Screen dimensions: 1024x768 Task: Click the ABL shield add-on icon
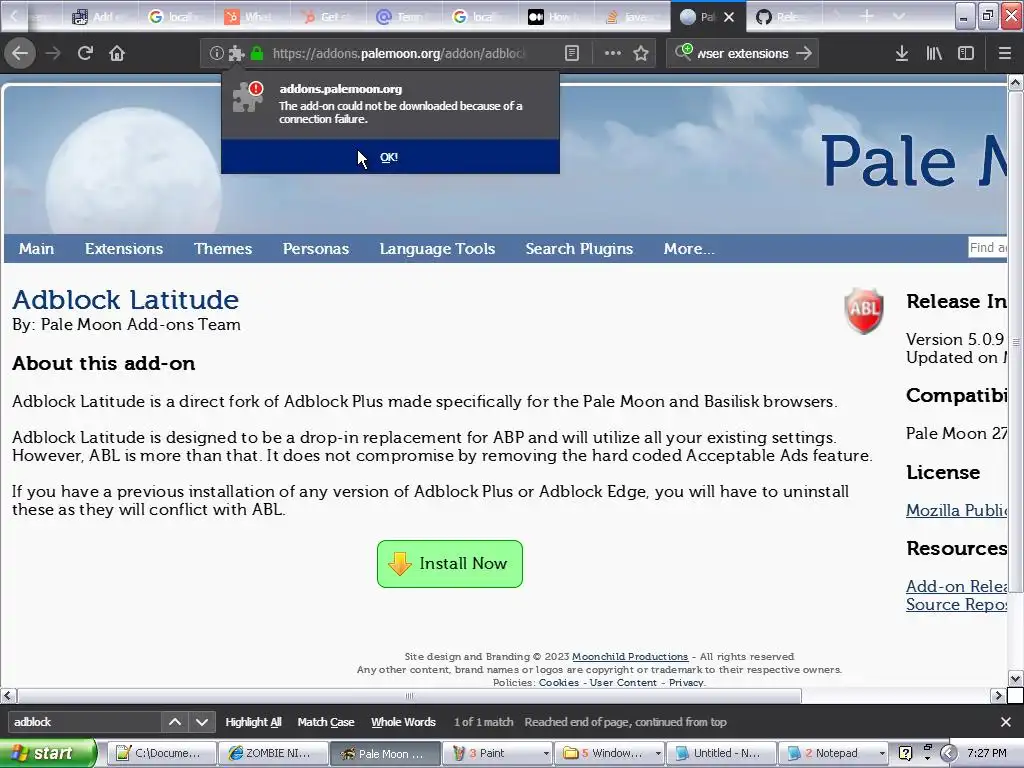(x=863, y=311)
